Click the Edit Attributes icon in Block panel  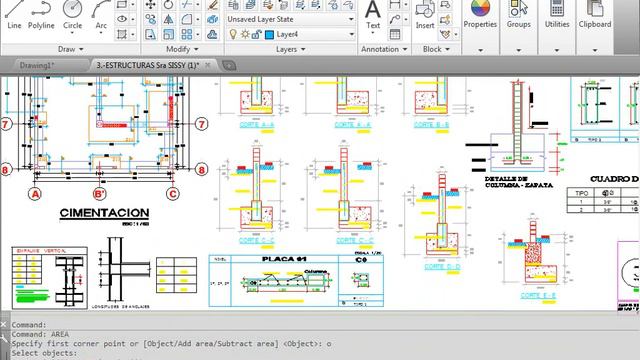pos(445,34)
